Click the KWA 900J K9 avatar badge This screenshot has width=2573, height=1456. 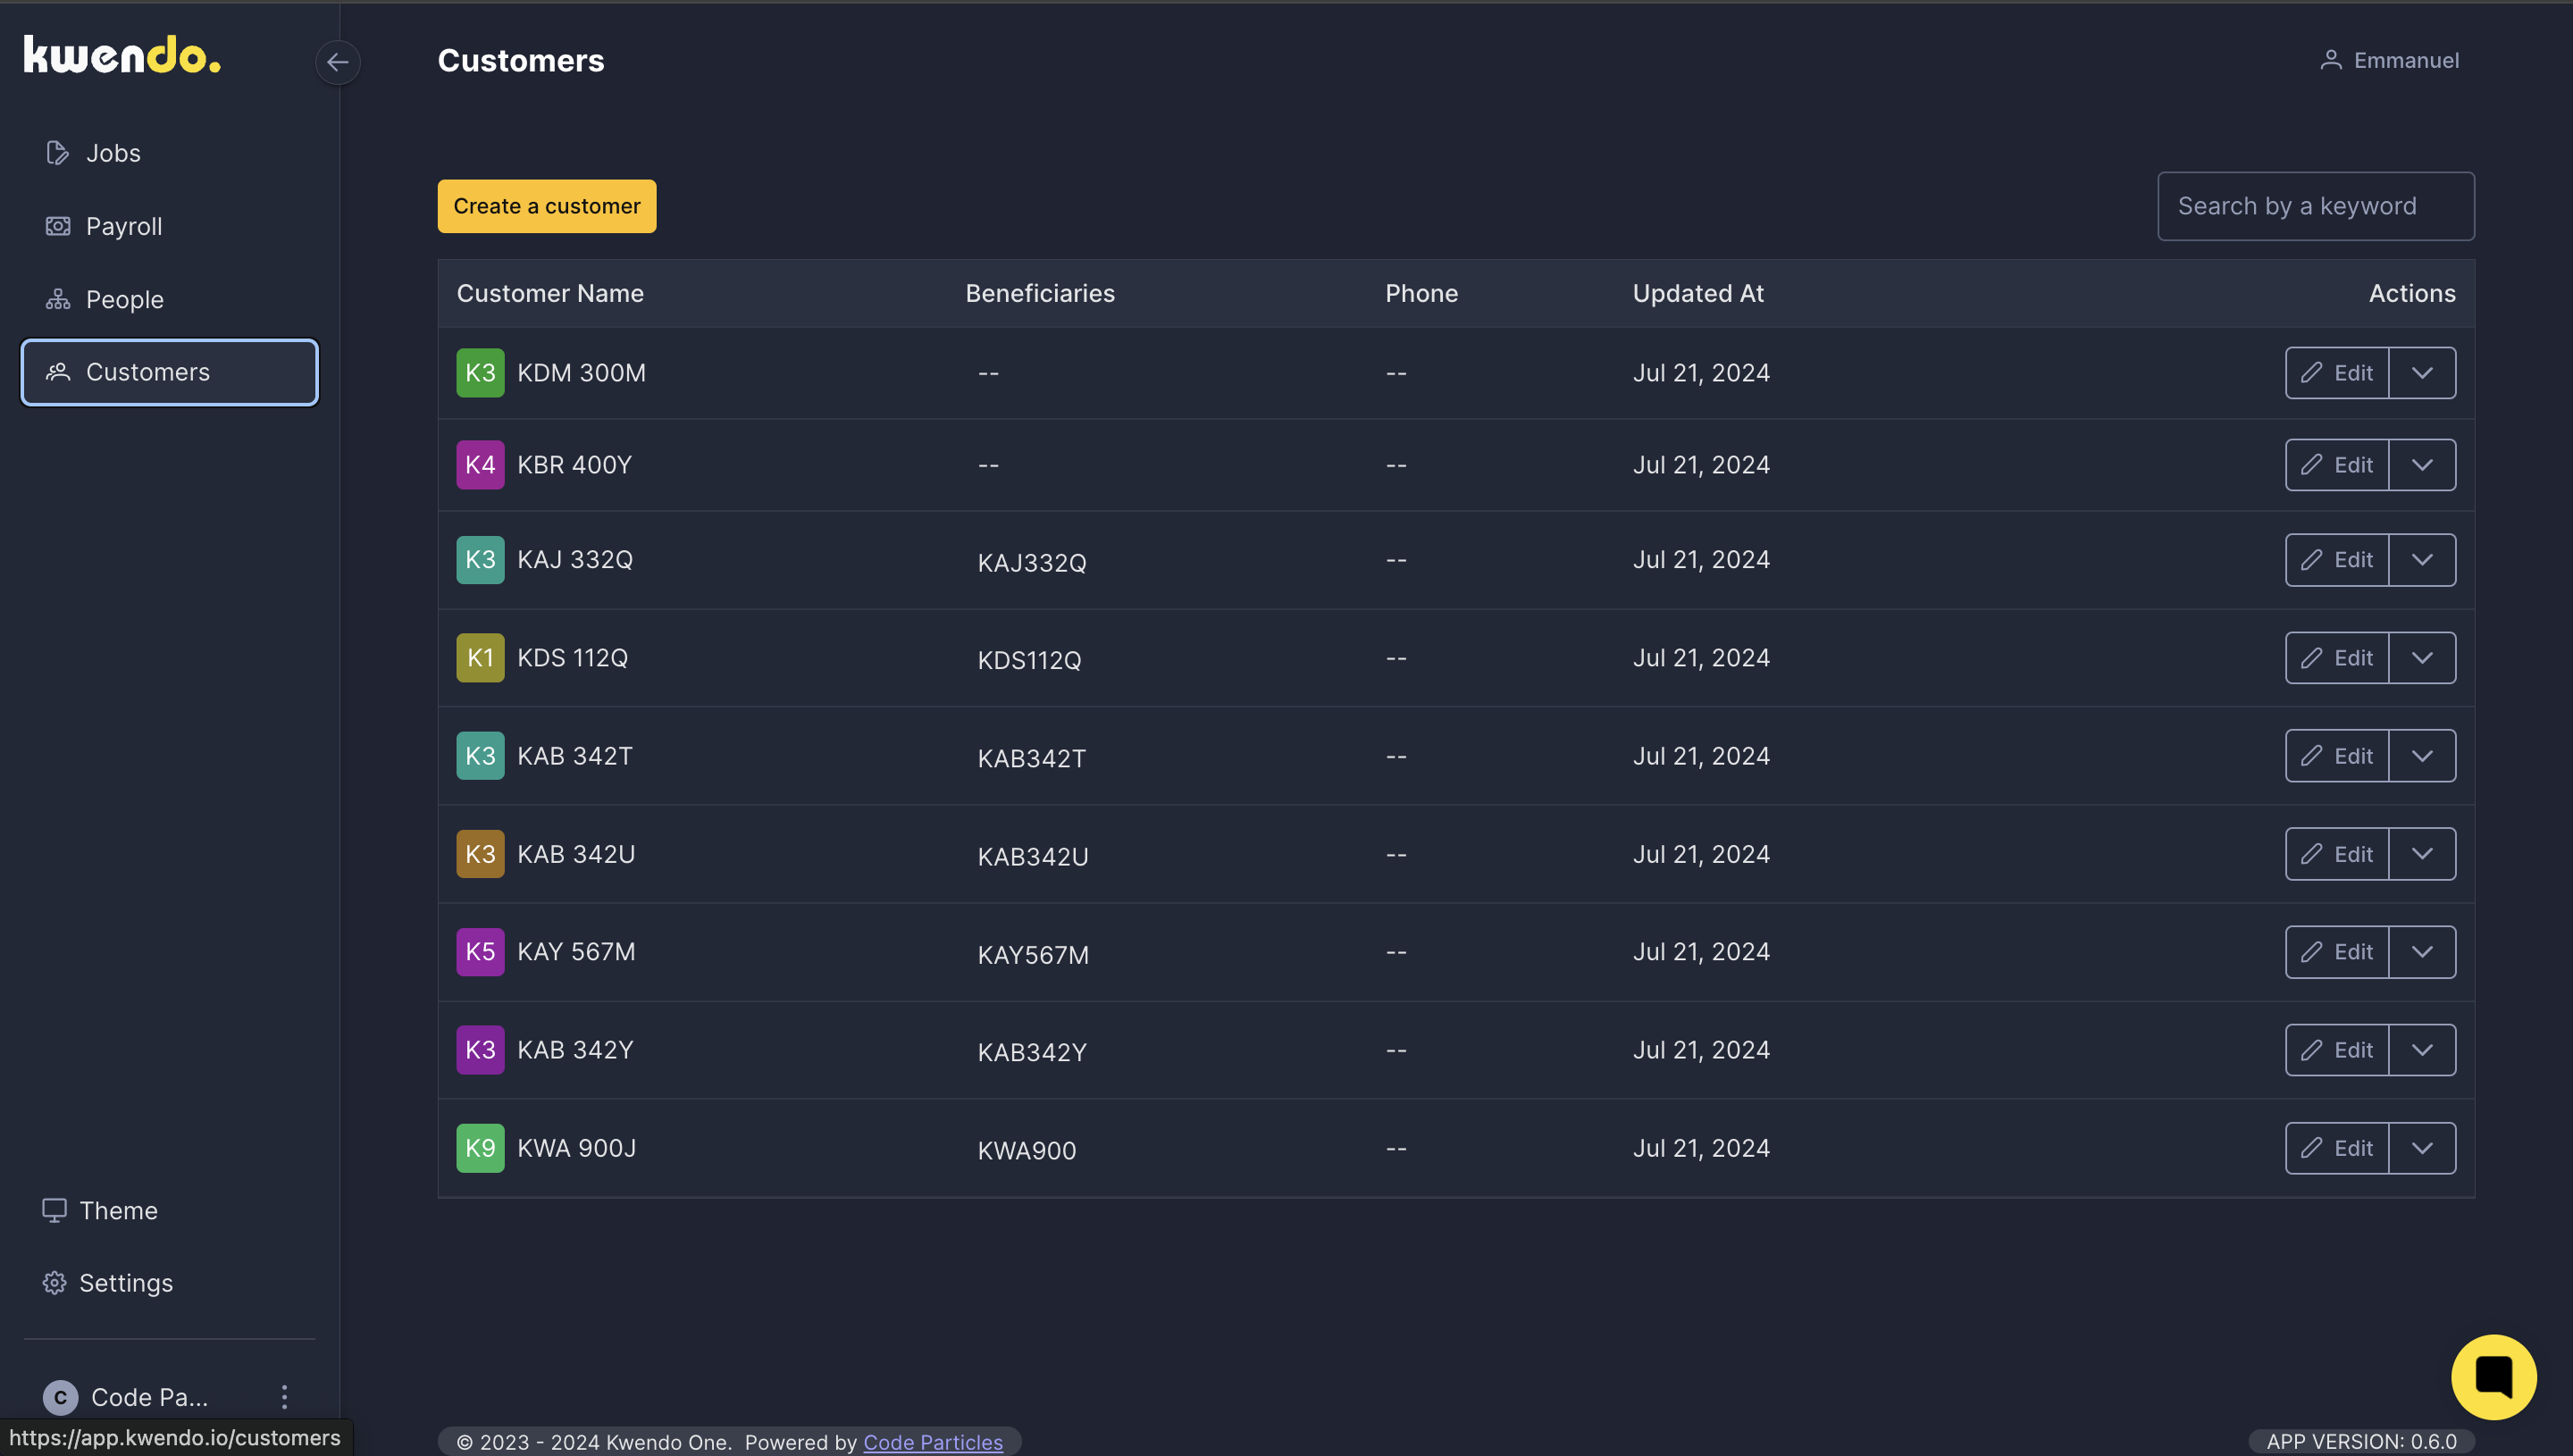(x=480, y=1148)
